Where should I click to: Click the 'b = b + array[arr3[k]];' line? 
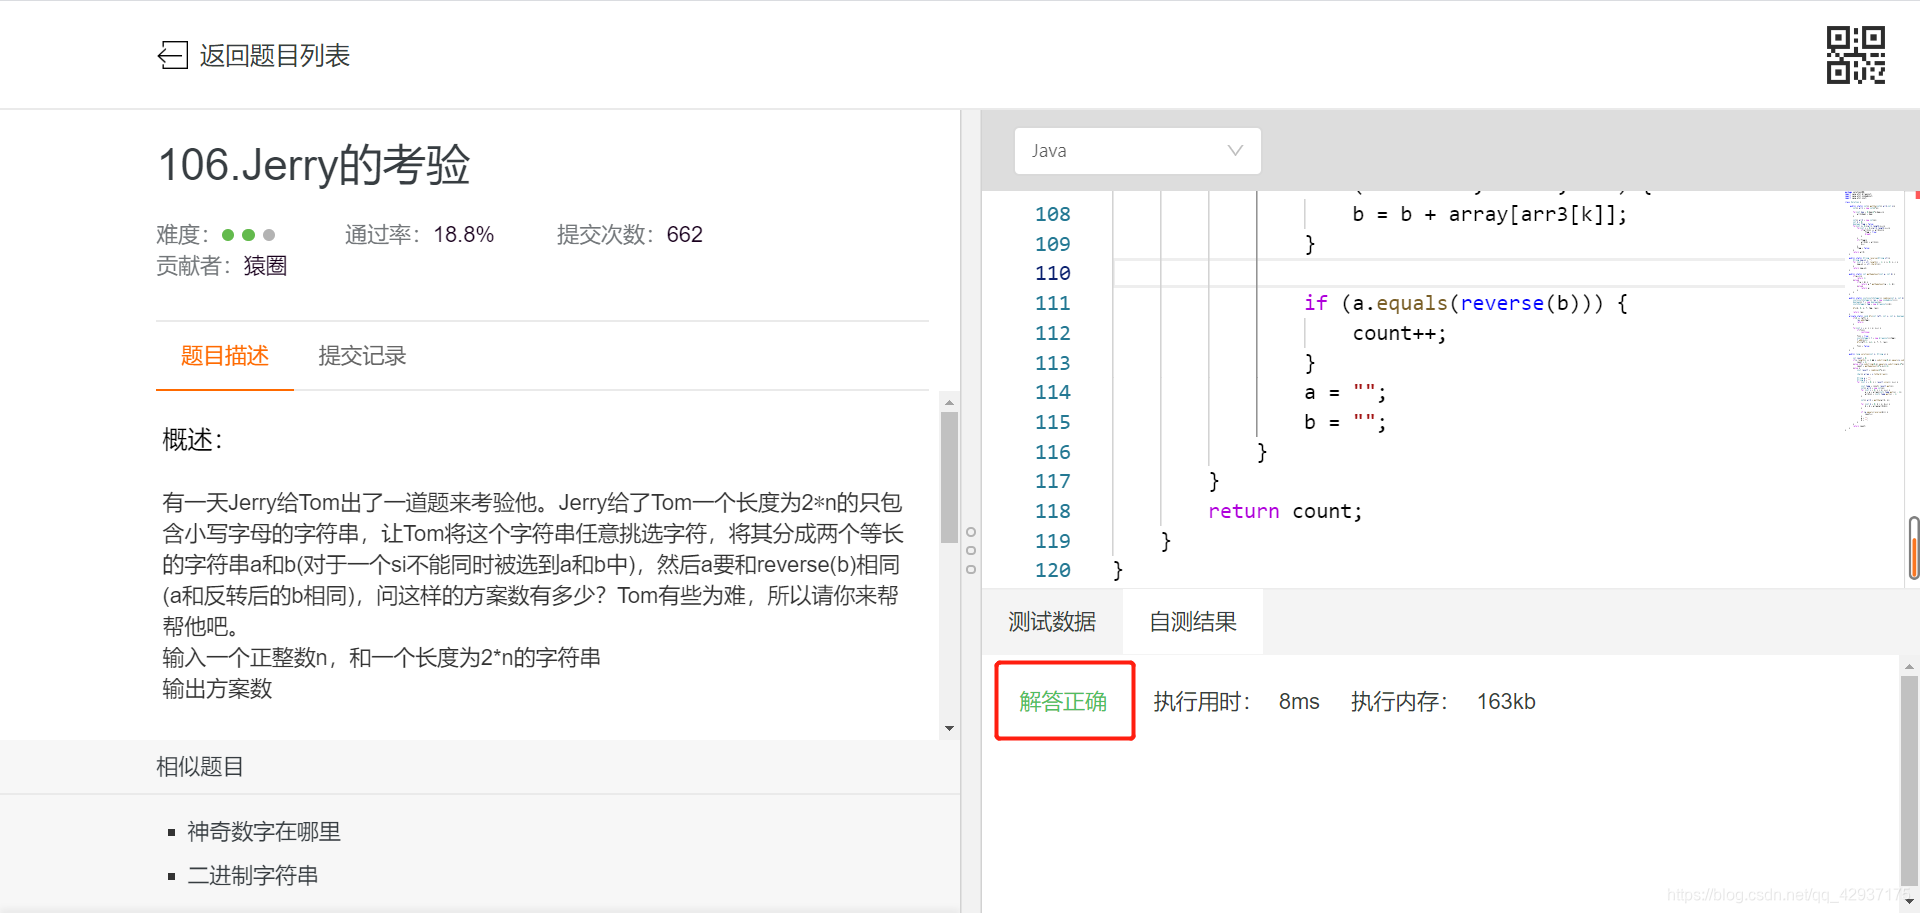point(1490,214)
